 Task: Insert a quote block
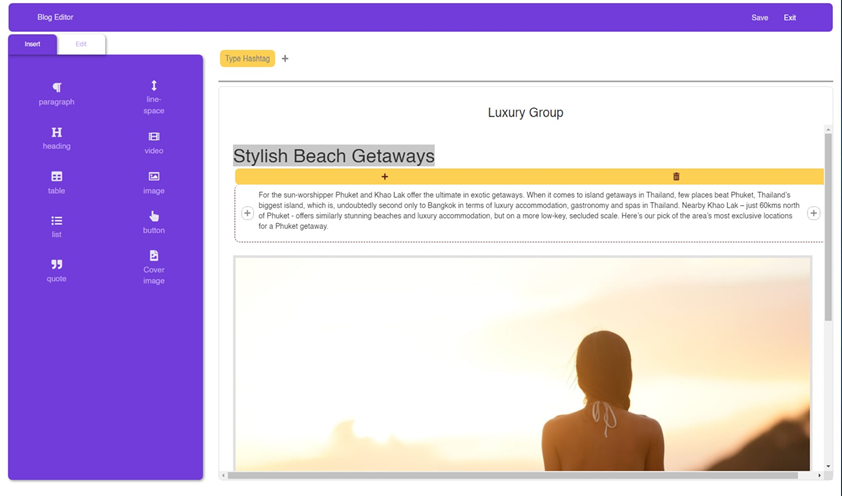(x=57, y=265)
